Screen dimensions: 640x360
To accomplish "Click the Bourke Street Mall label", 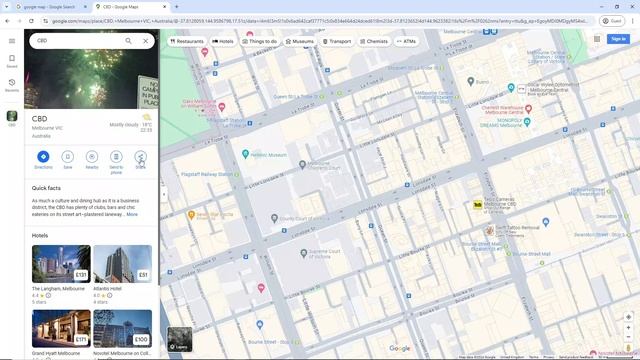I will click(531, 253).
